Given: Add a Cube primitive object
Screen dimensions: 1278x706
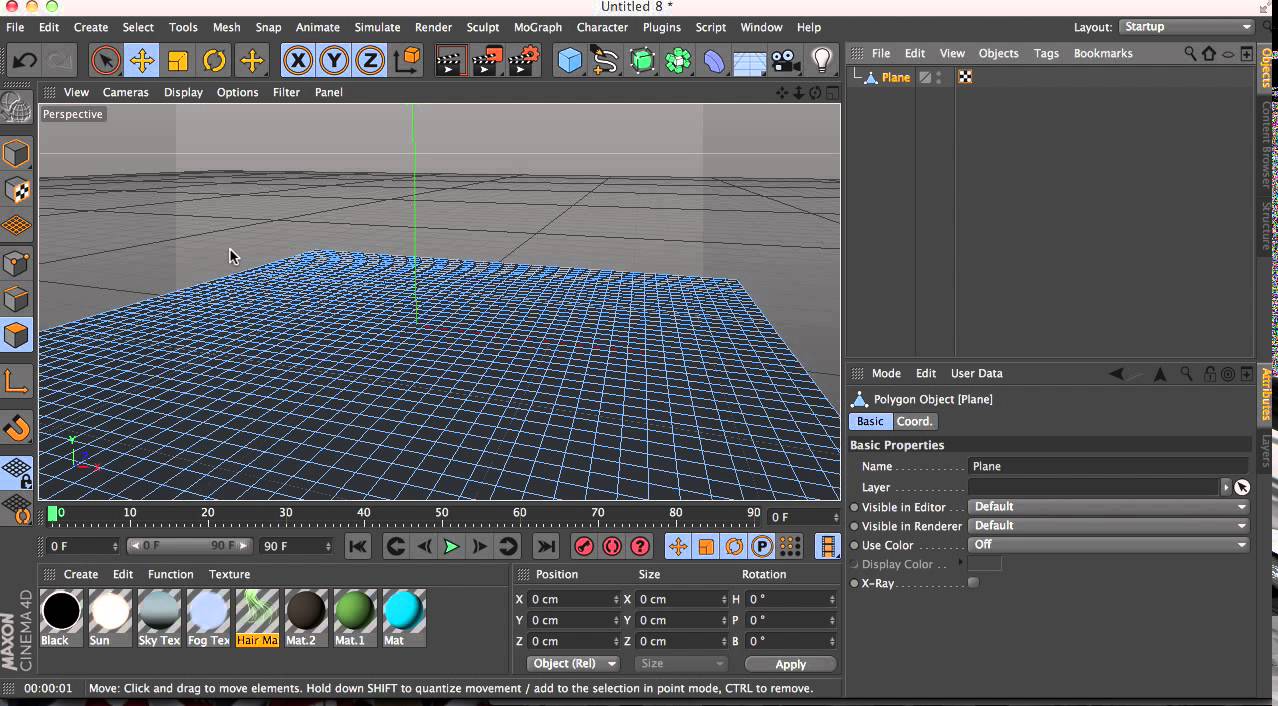Looking at the screenshot, I should pos(570,61).
